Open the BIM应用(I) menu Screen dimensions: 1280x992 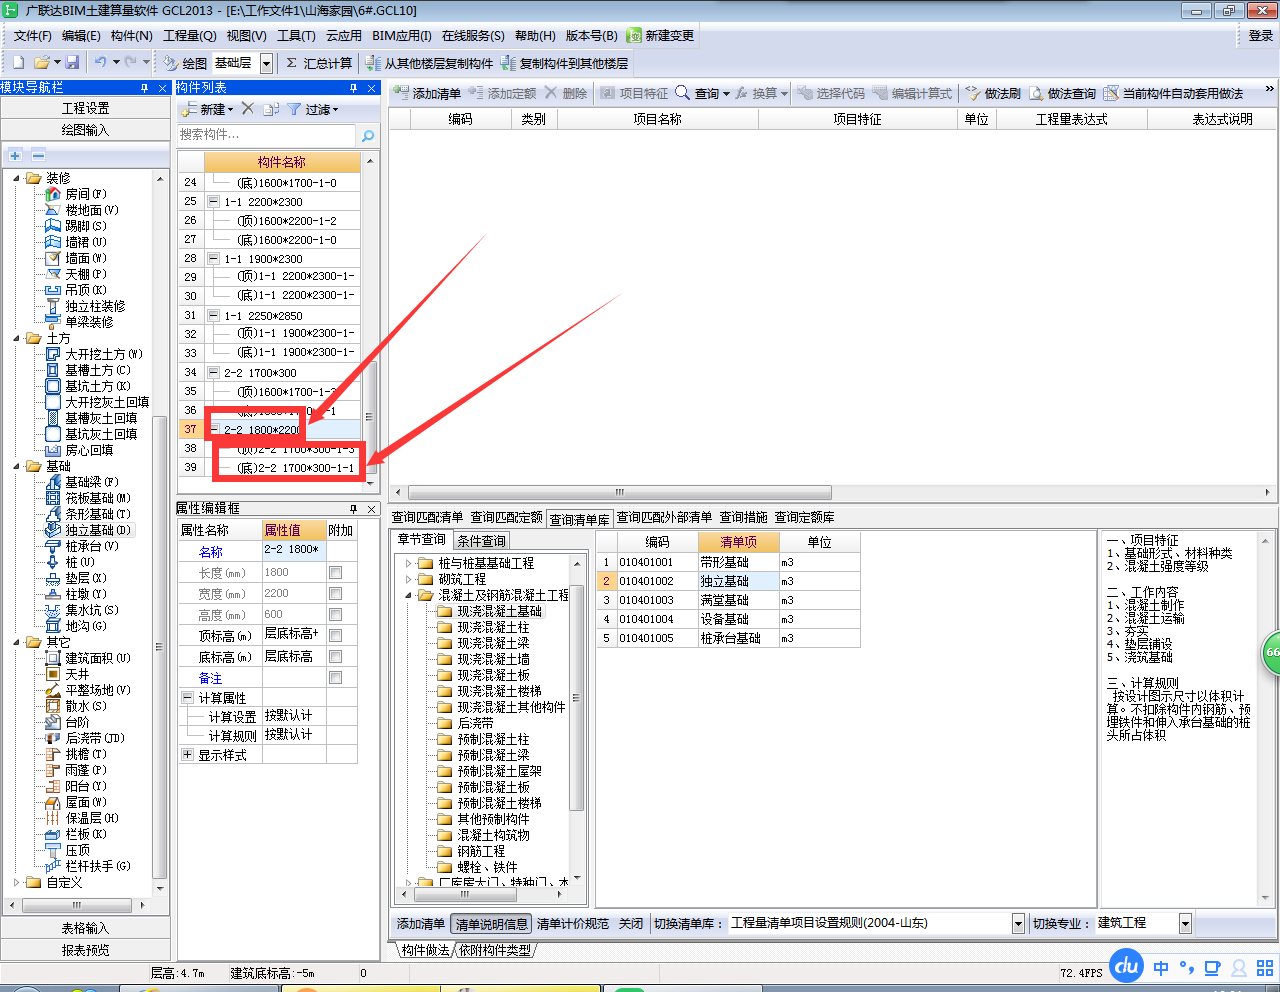(402, 36)
